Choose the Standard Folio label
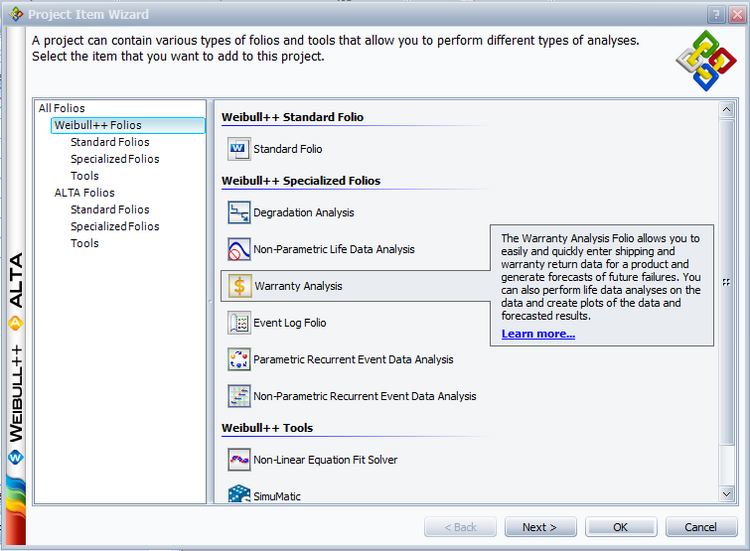 [288, 149]
